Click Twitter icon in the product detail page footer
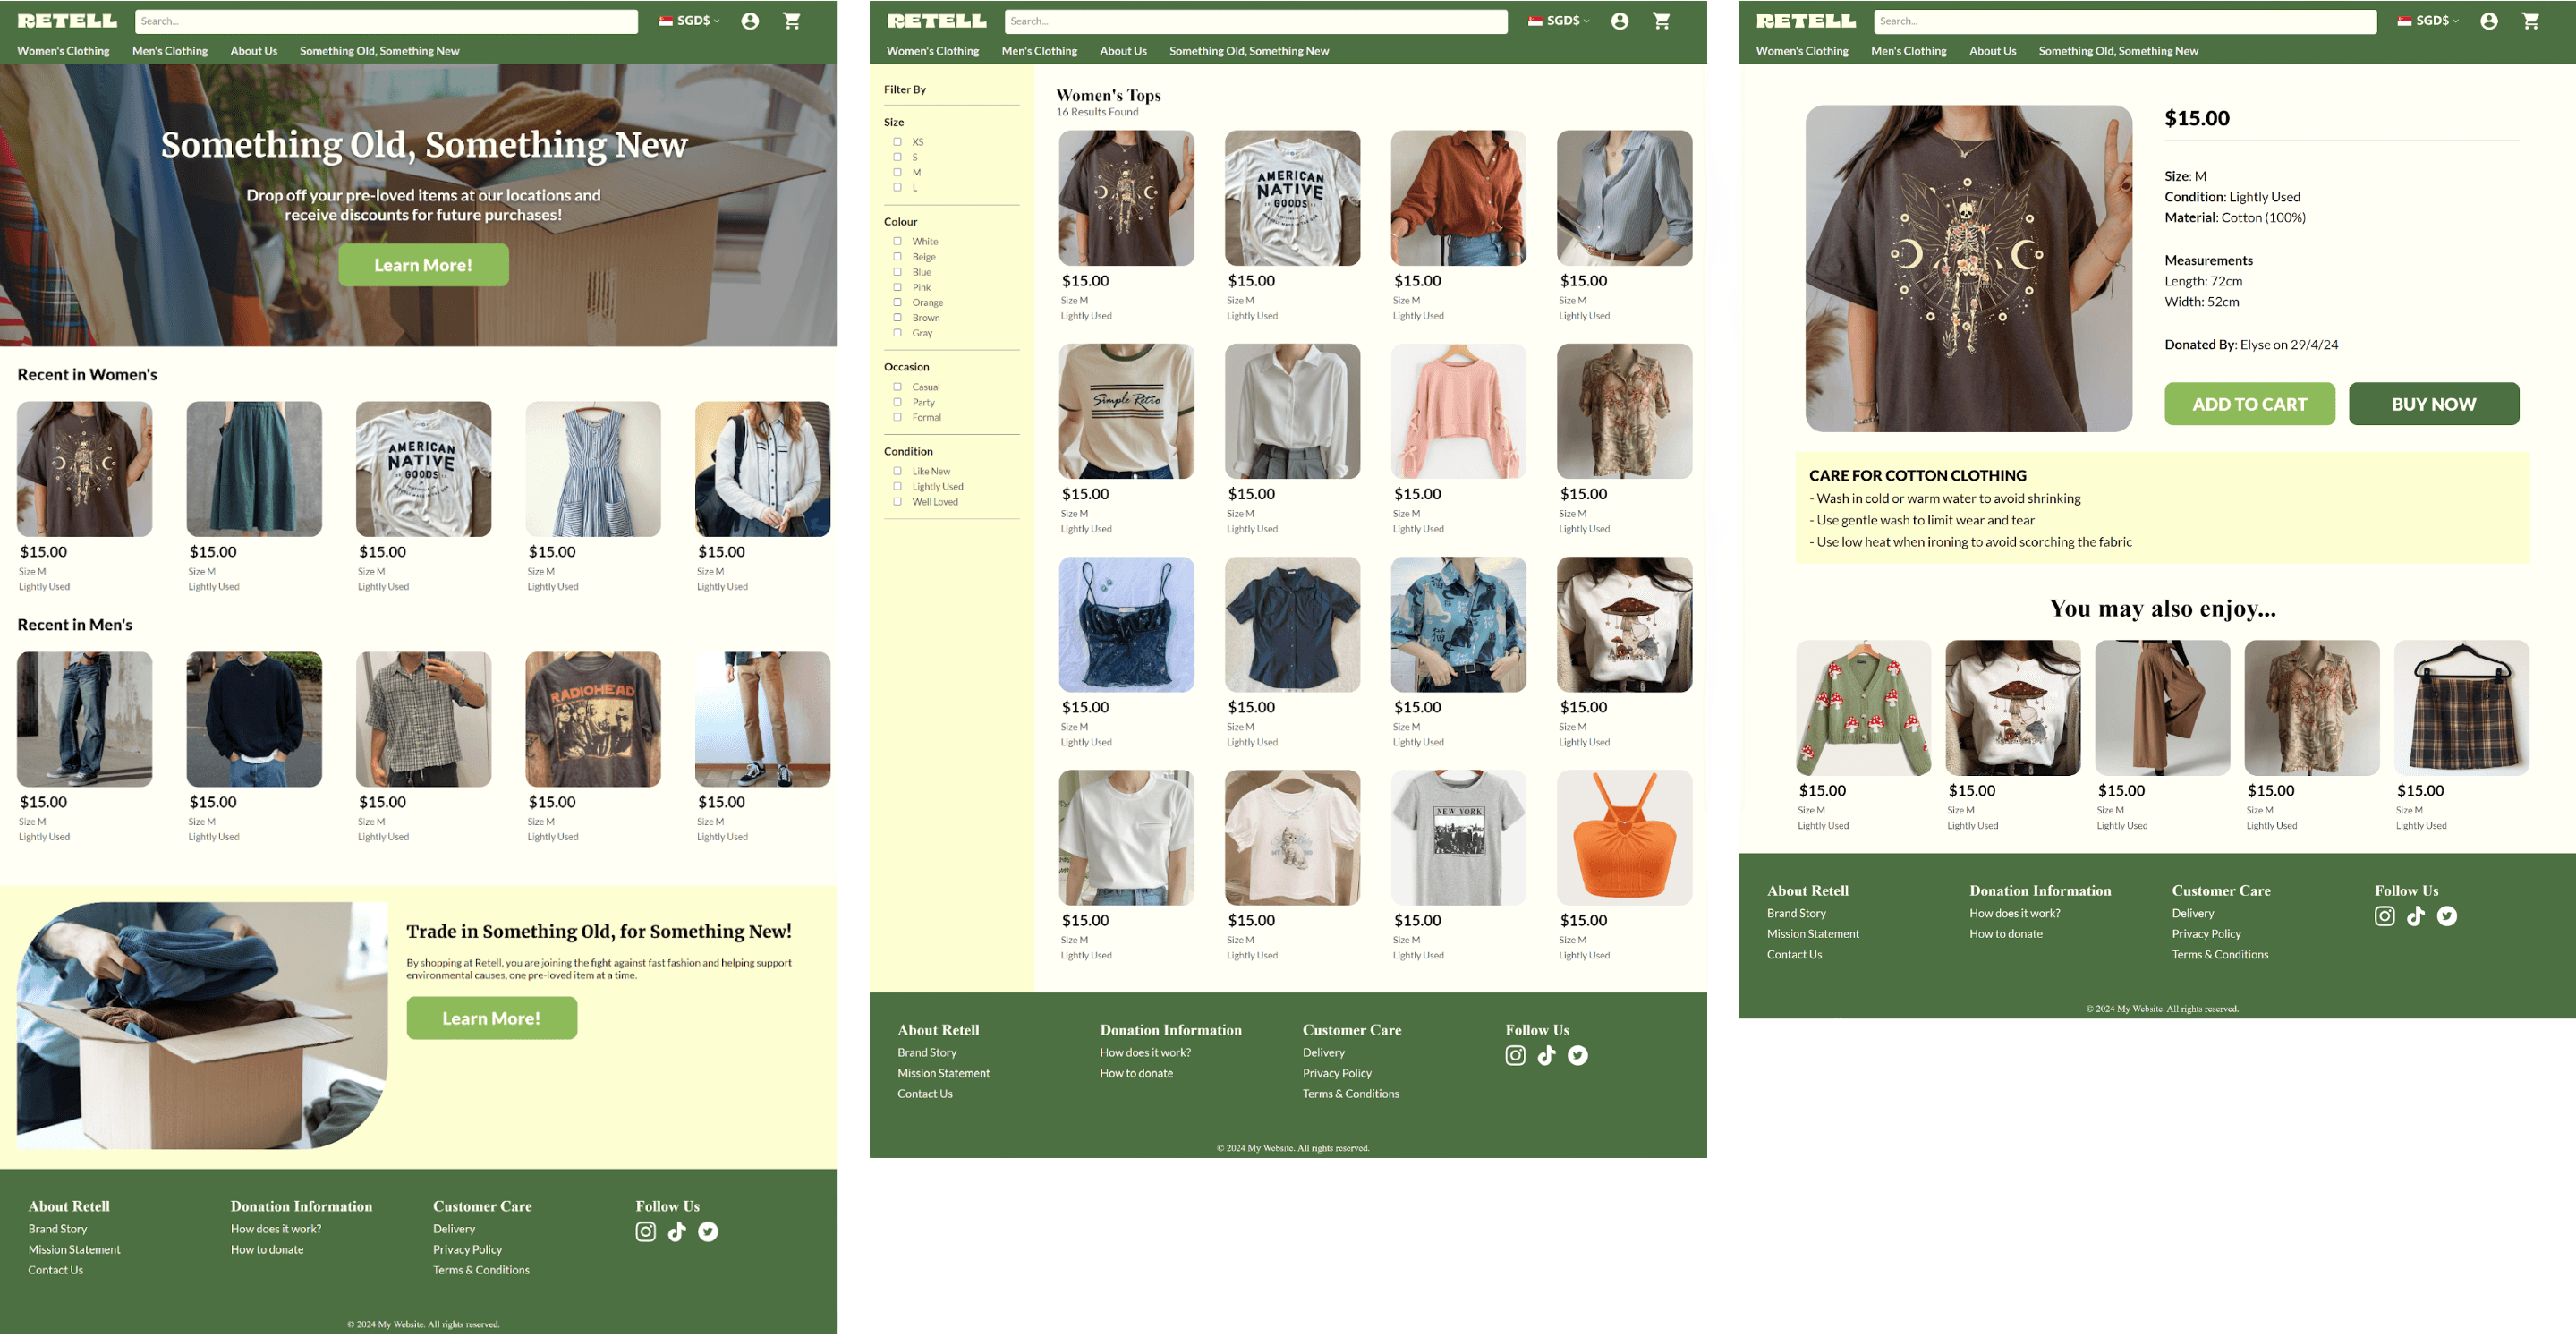 click(x=2446, y=916)
